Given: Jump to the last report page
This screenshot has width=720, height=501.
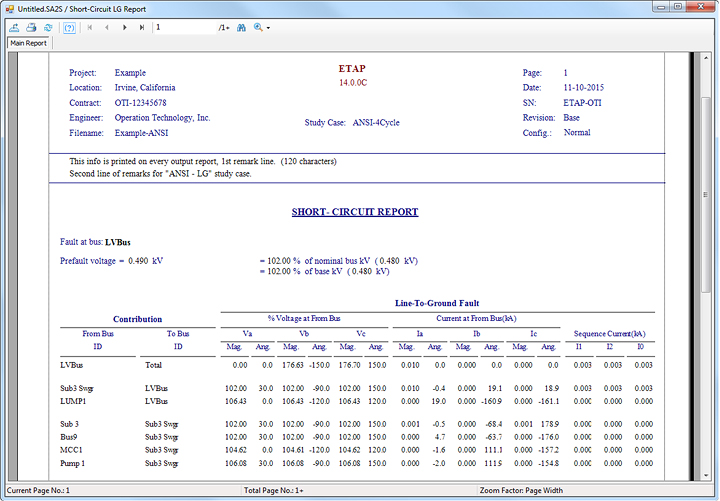Looking at the screenshot, I should pos(140,27).
